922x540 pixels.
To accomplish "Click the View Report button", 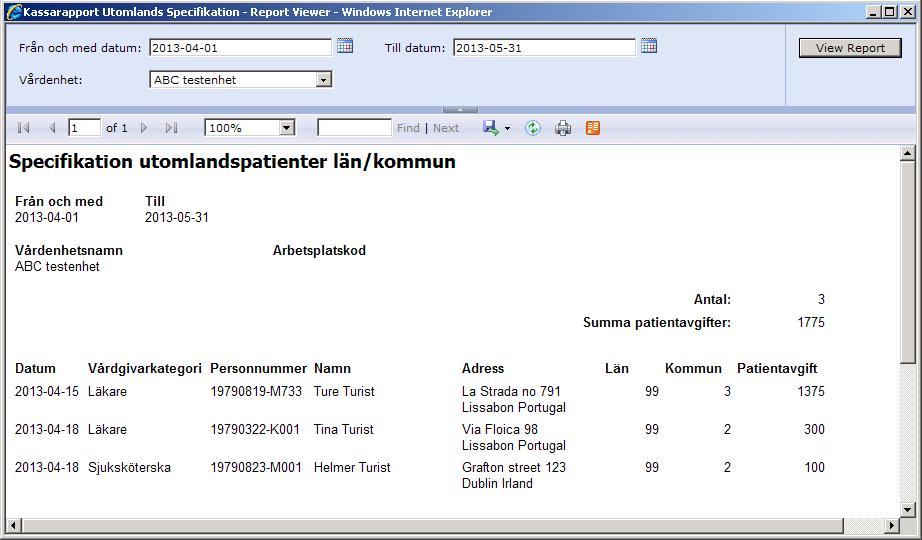I will point(850,48).
